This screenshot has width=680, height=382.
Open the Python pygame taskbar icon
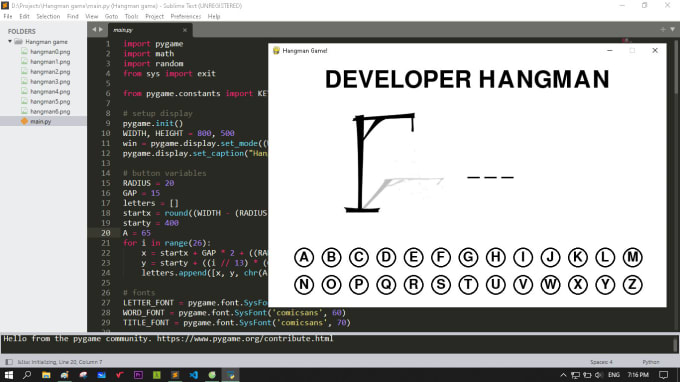[231, 375]
